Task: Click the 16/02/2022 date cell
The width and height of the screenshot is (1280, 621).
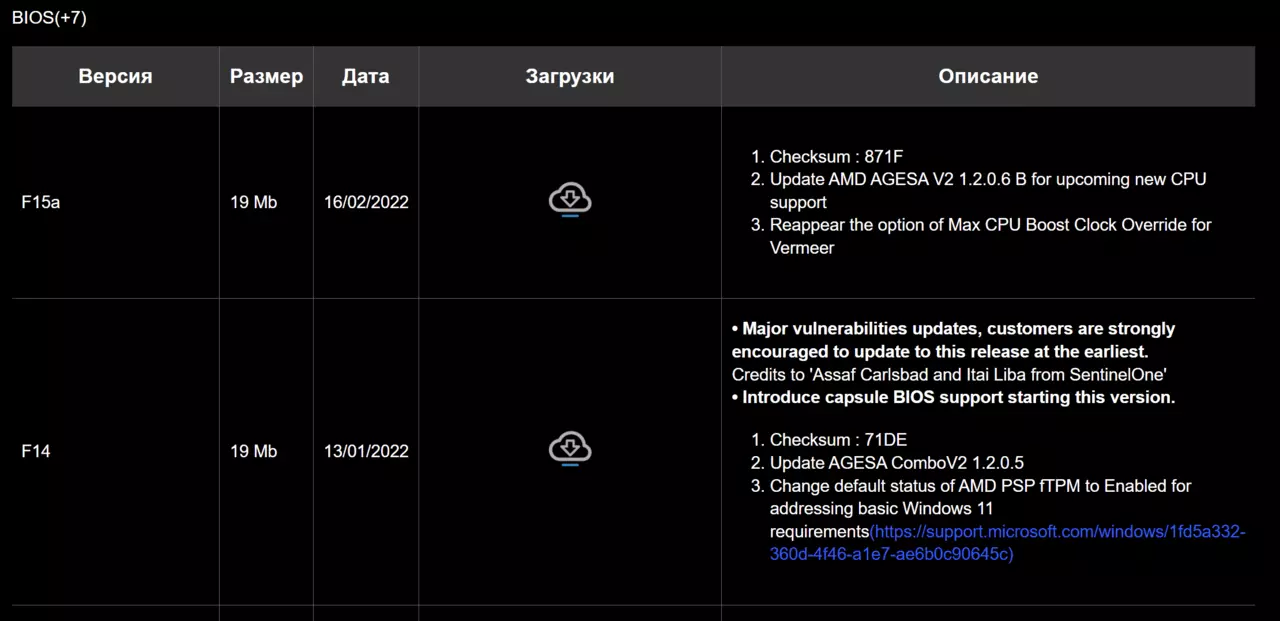Action: 366,202
